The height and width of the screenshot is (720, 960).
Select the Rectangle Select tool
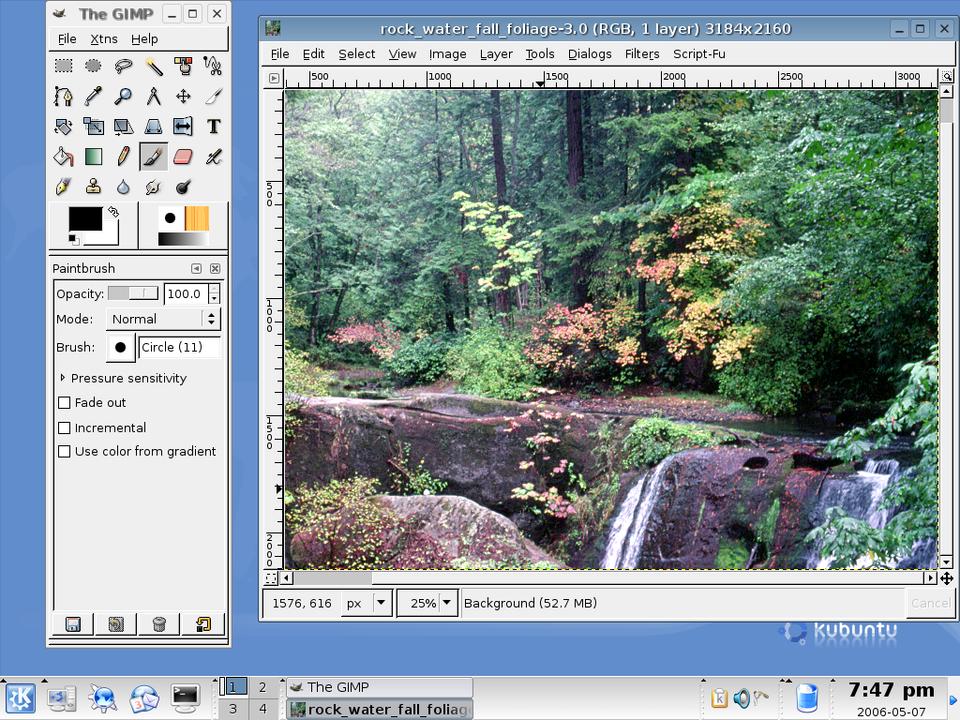[63, 66]
